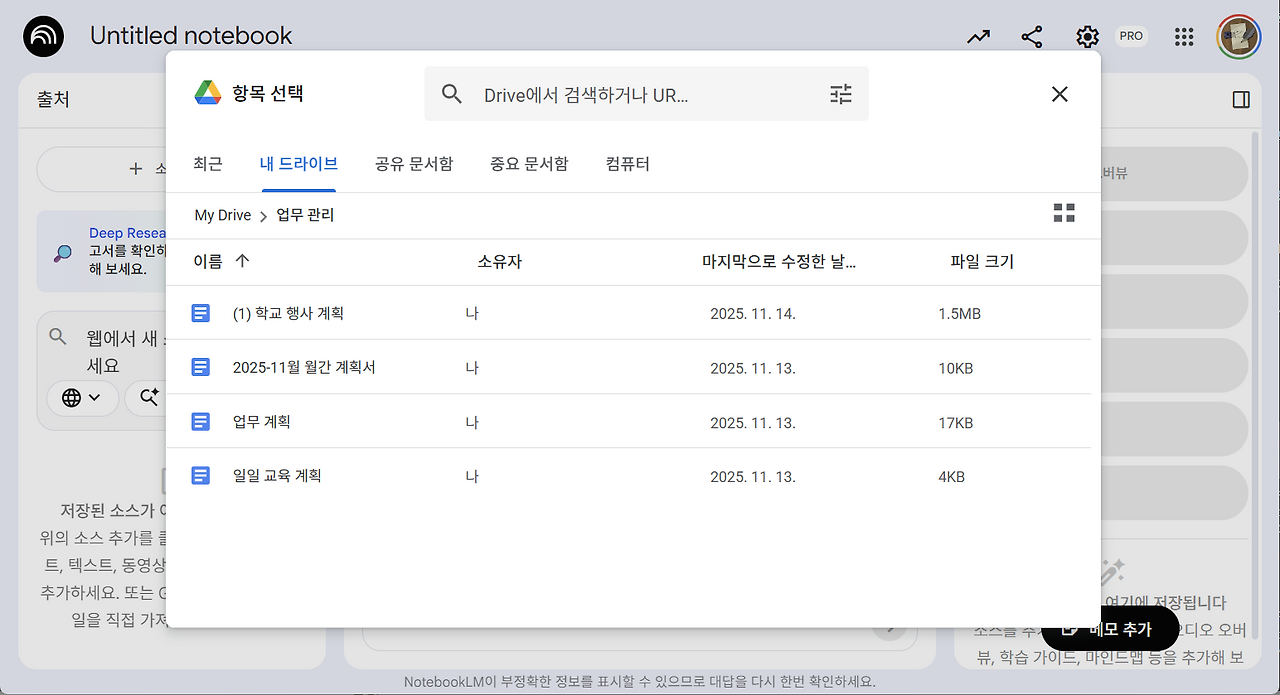Sort by 이름 column header

208,262
